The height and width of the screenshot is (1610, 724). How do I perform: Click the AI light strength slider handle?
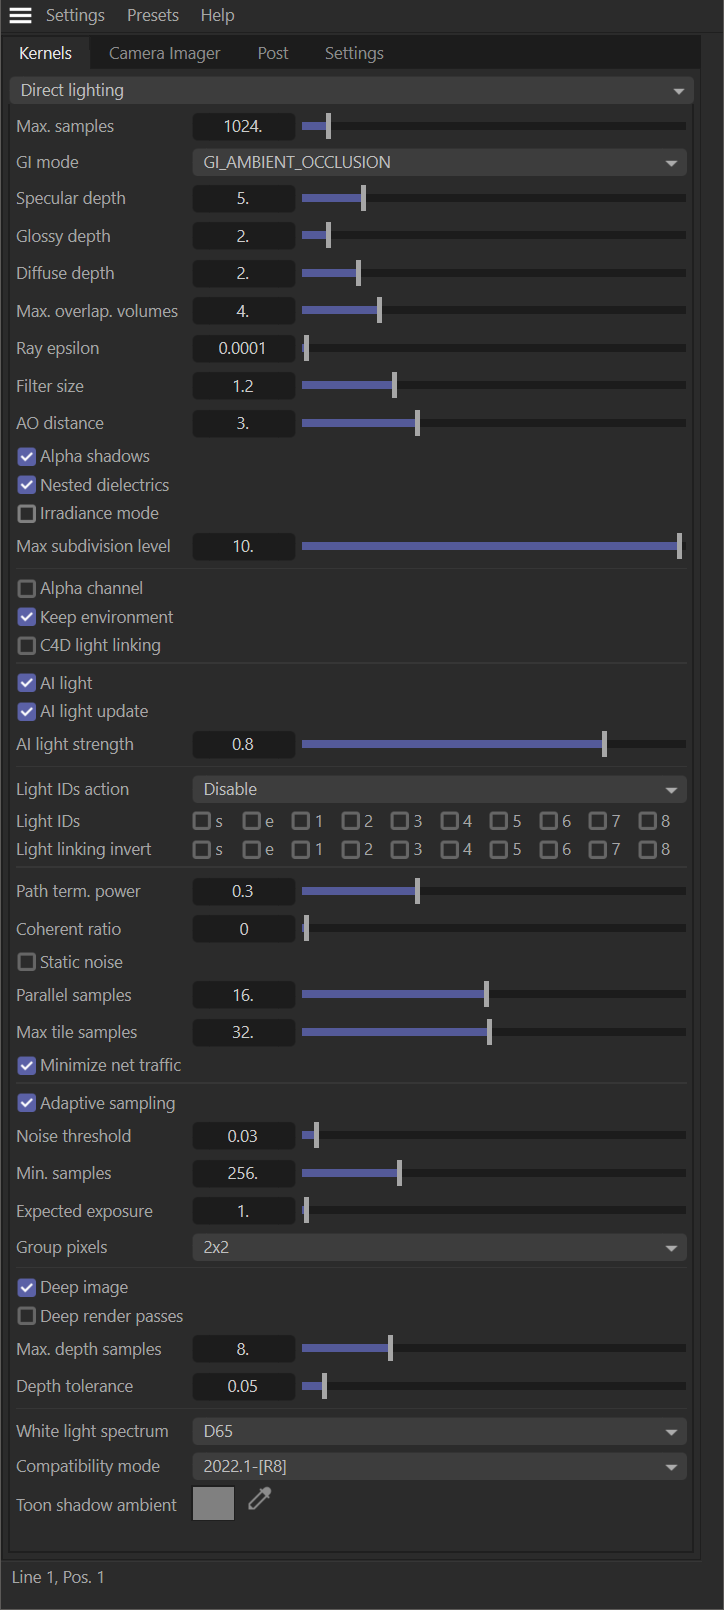coord(604,744)
